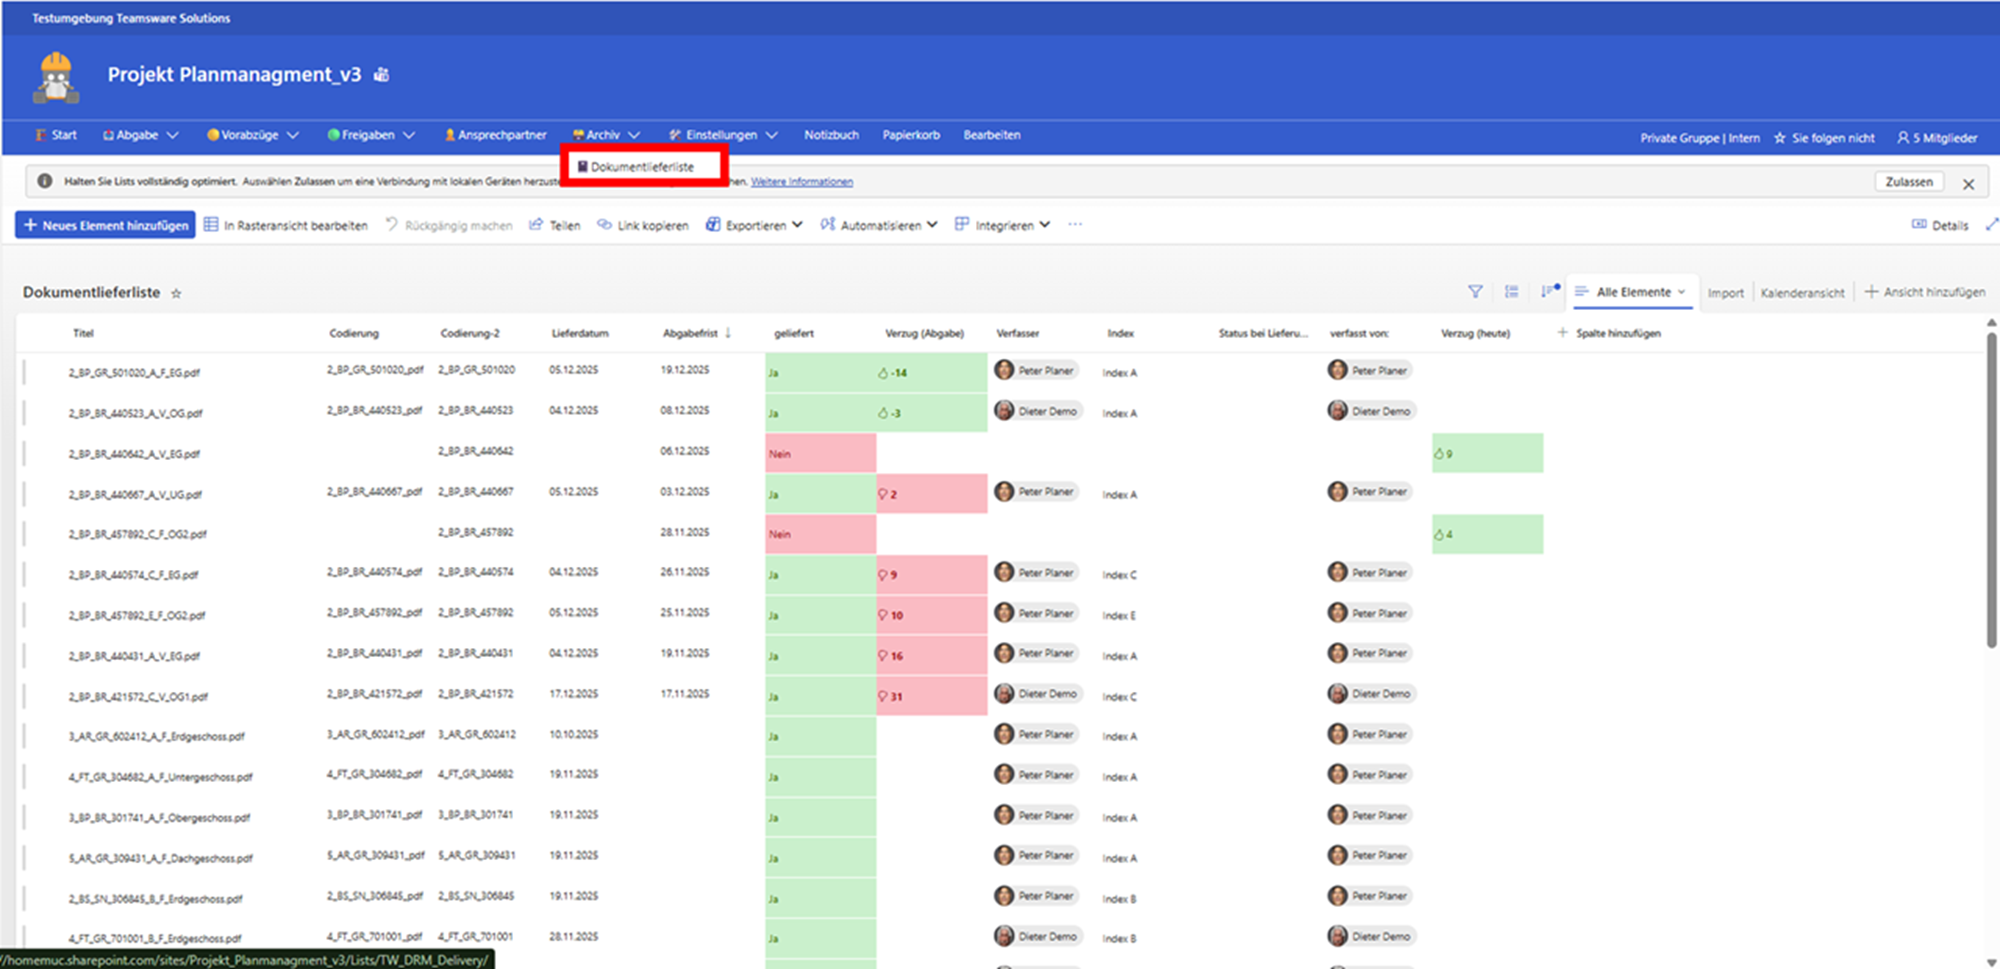Open the group-by icon next to filter
Screen dimensions: 2000x969
pos(1511,292)
